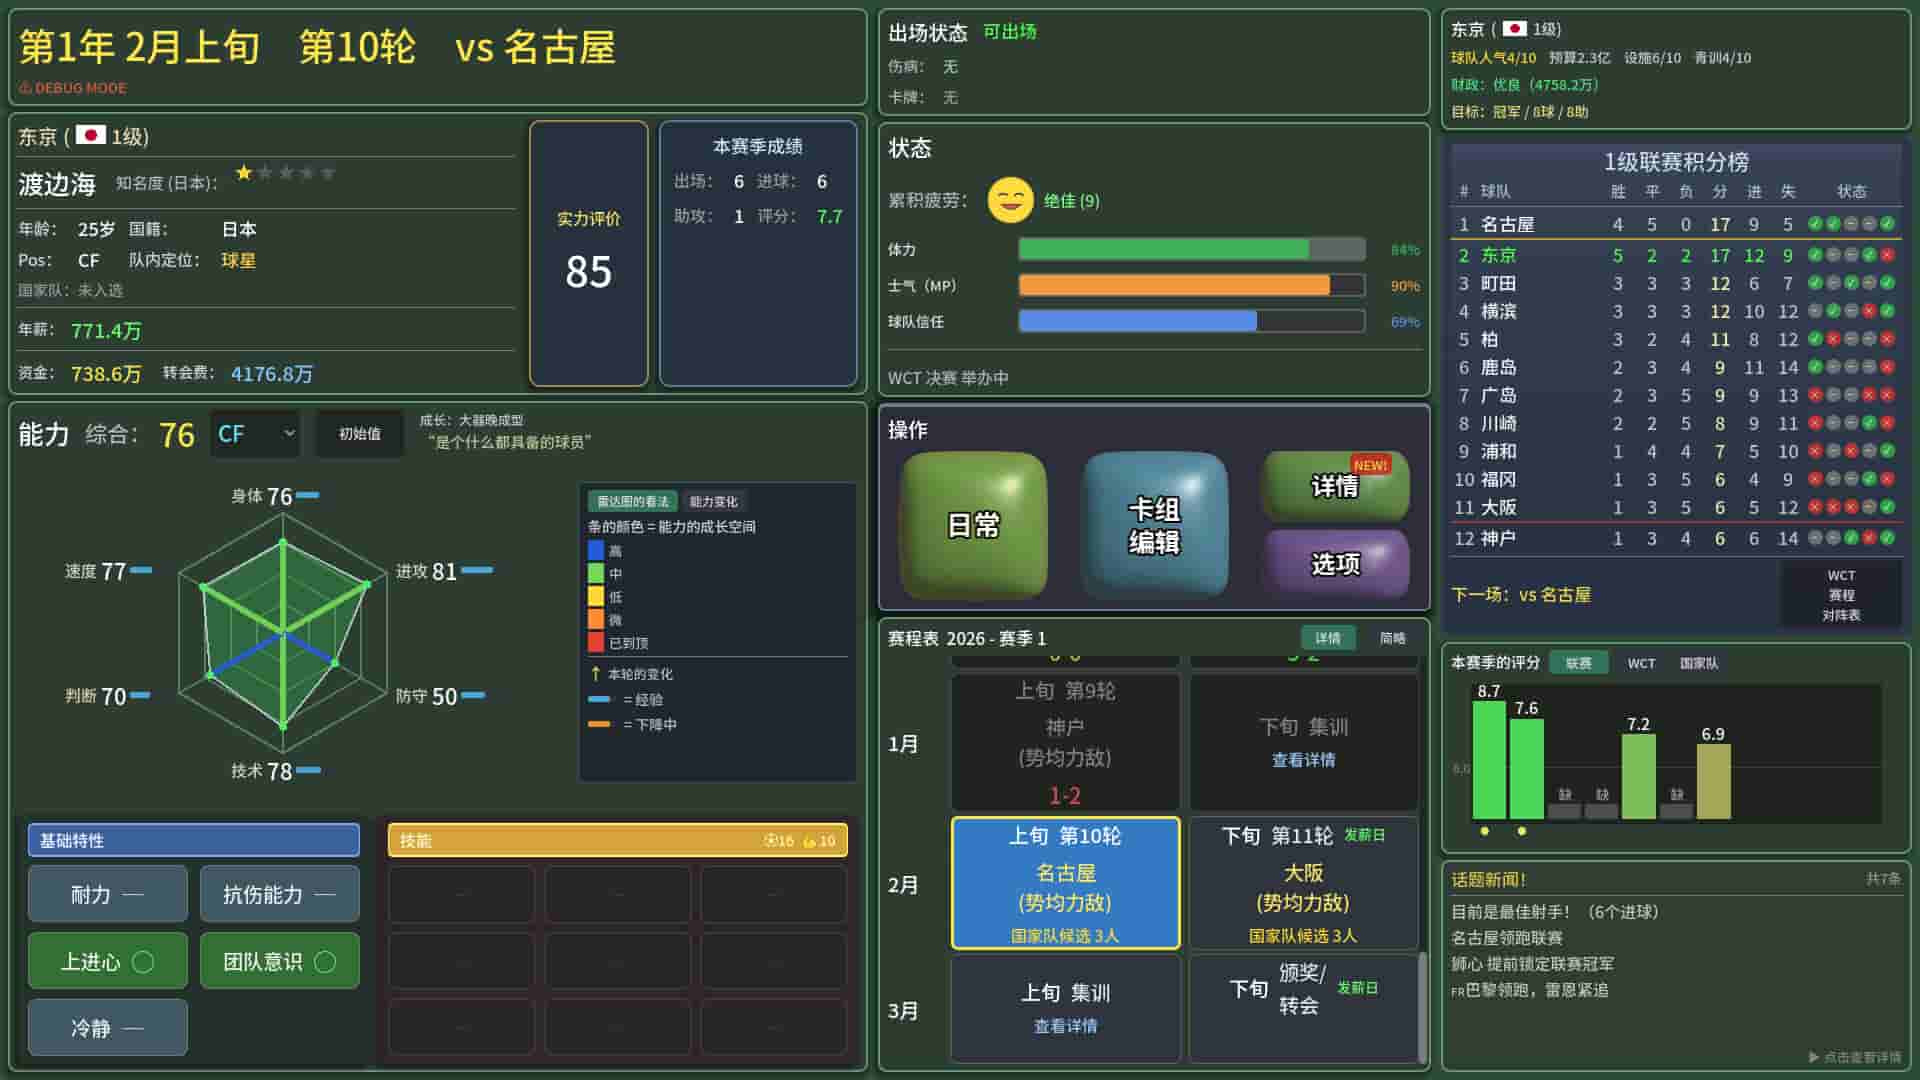Open the WCT ratings tab
Viewport: 1920px width, 1080px height.
click(x=1641, y=663)
